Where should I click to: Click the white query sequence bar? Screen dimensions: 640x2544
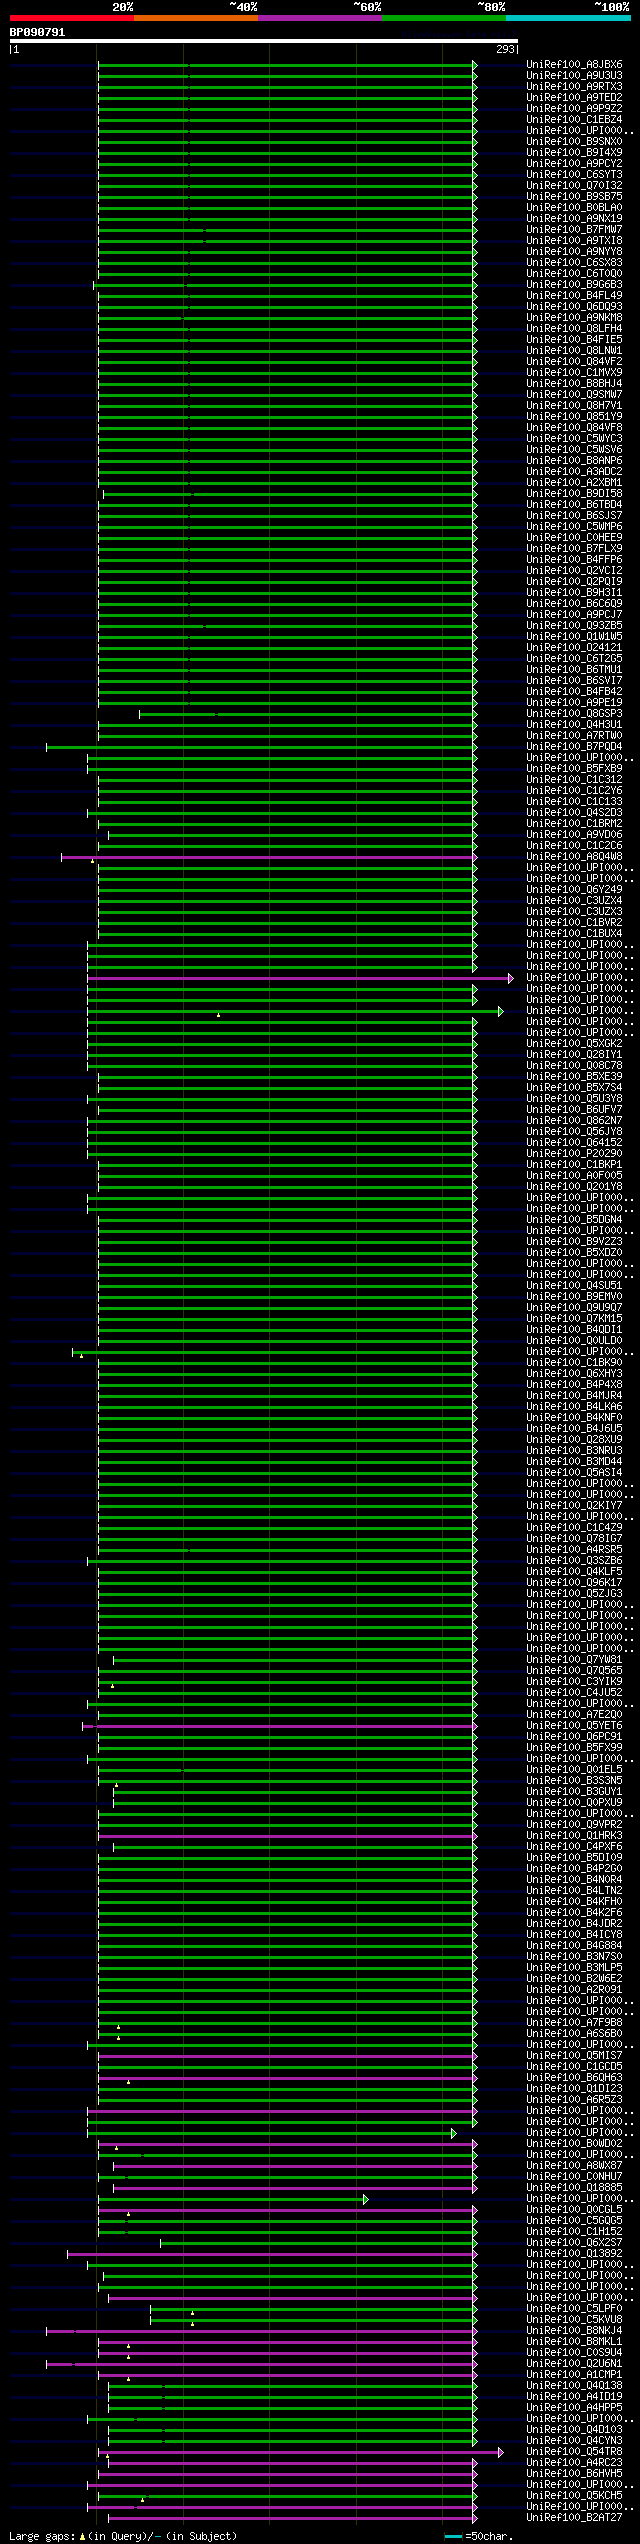click(x=263, y=41)
